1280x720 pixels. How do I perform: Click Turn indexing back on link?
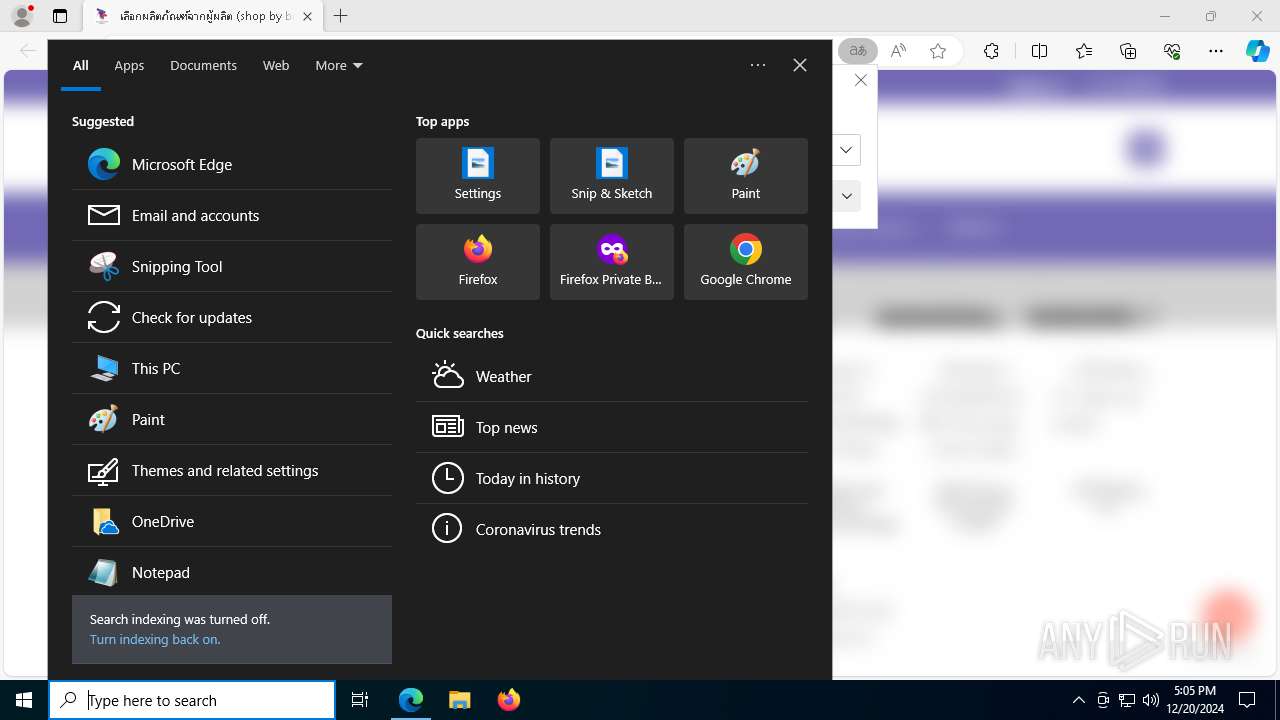click(155, 639)
